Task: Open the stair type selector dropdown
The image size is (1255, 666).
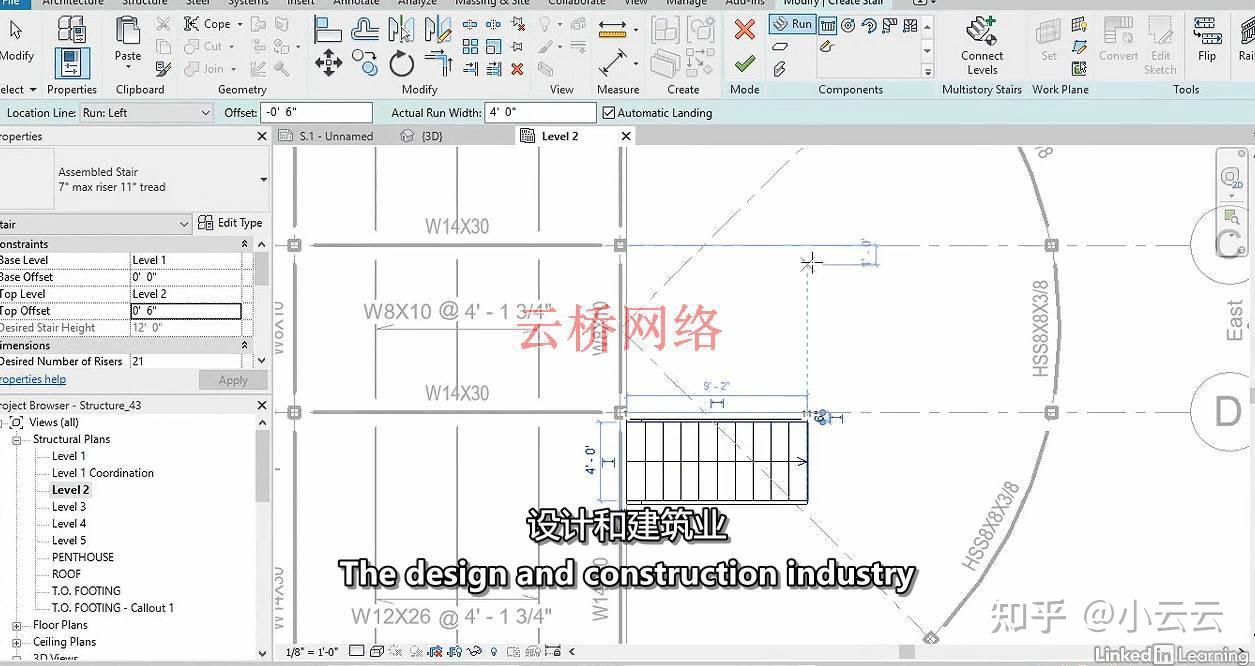Action: pos(264,180)
